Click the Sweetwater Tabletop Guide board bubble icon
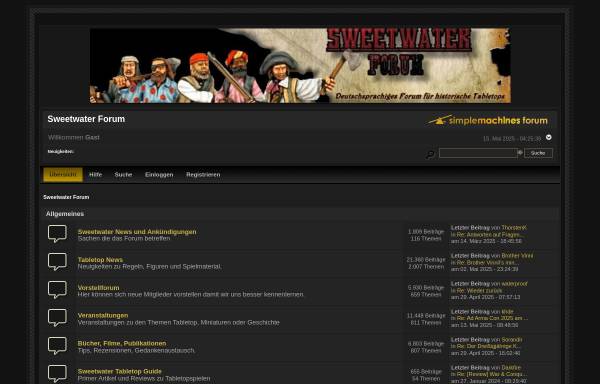 coord(57,374)
